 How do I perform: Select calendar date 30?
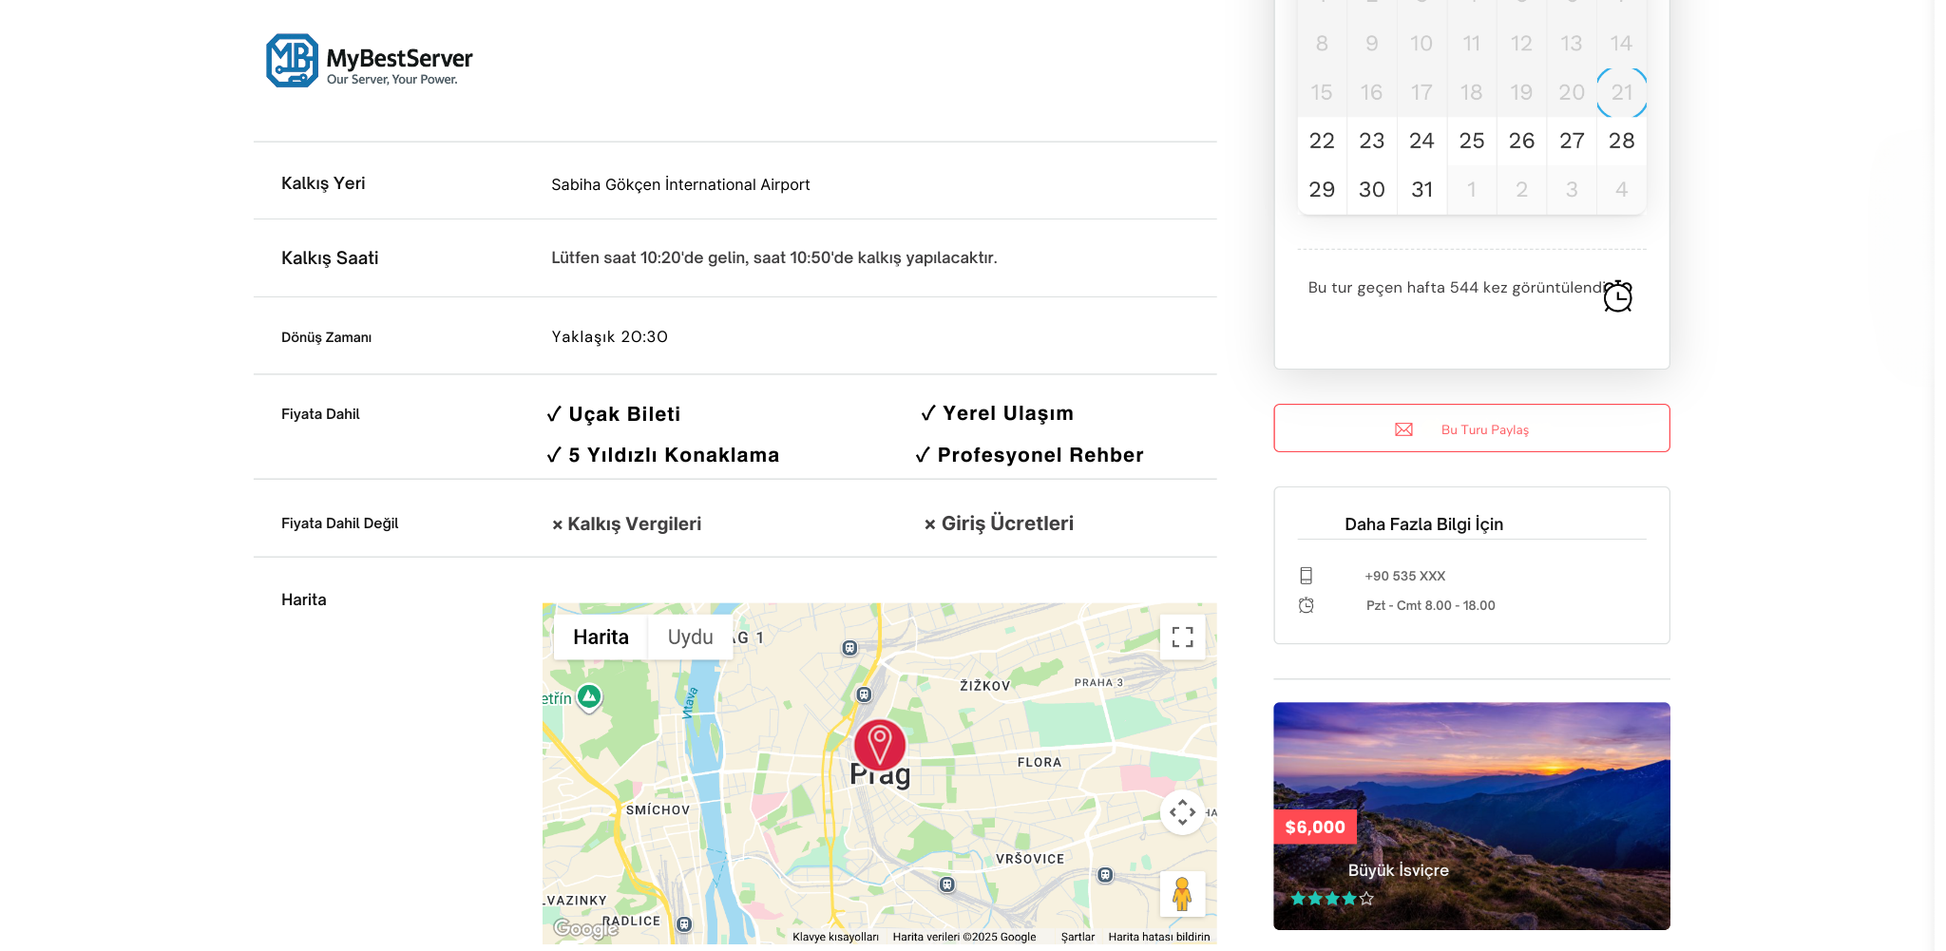[x=1372, y=190]
